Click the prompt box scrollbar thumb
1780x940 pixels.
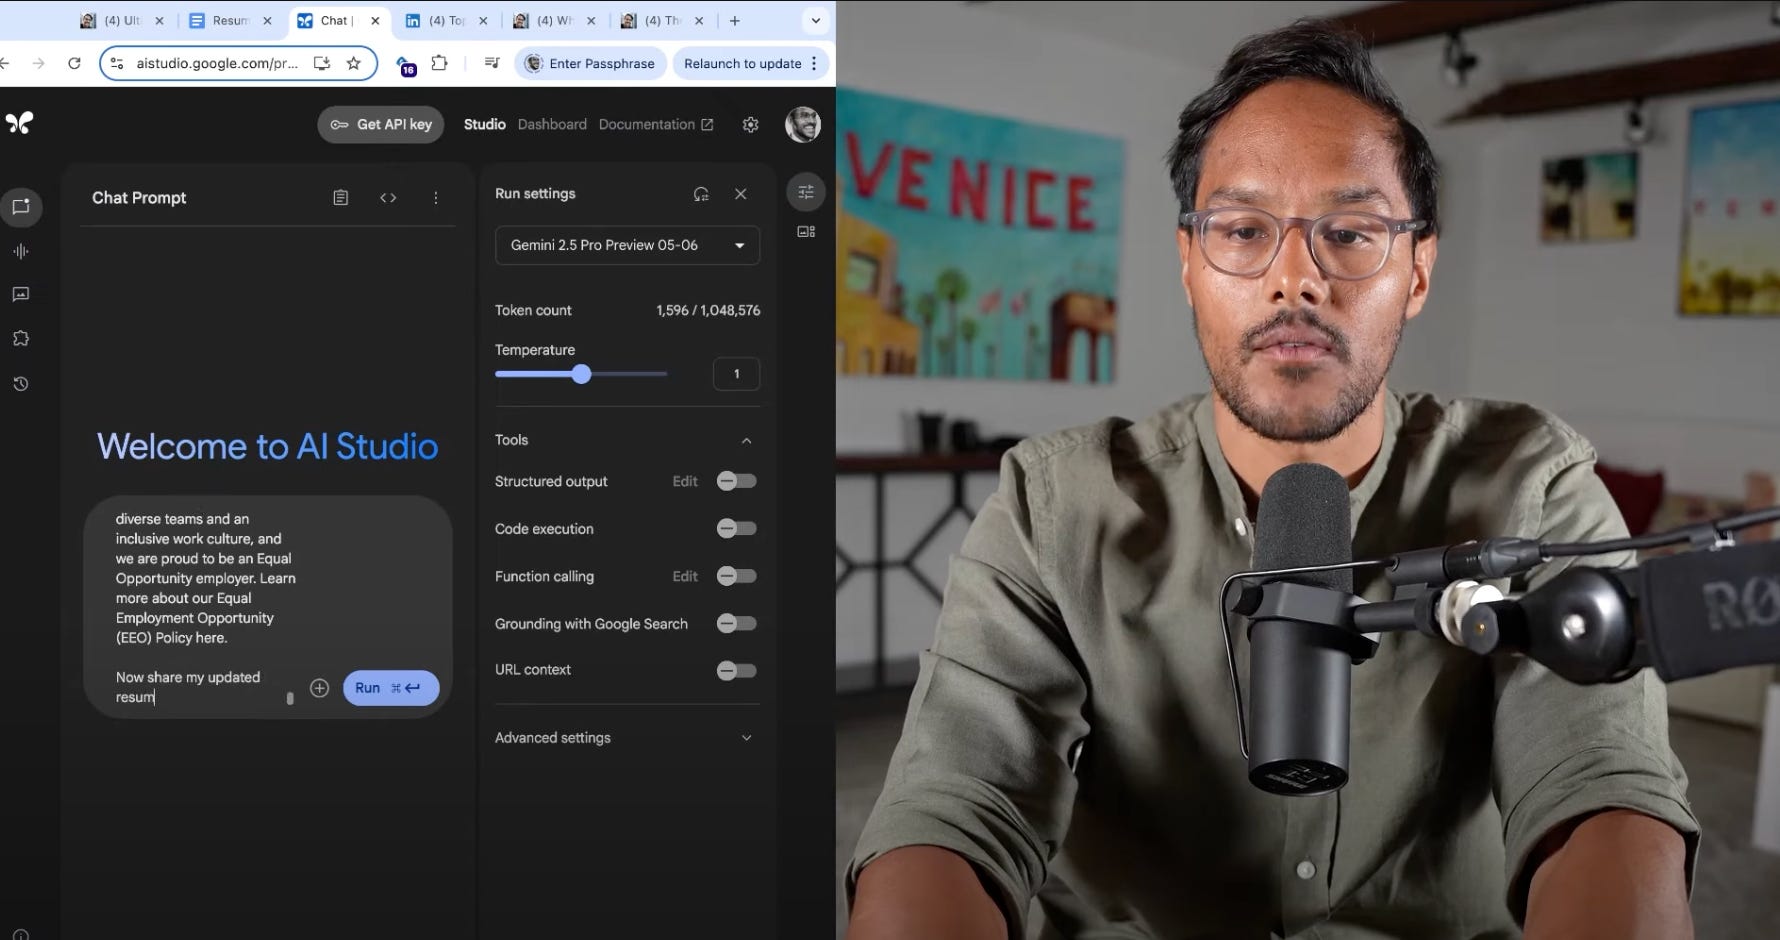coord(290,699)
